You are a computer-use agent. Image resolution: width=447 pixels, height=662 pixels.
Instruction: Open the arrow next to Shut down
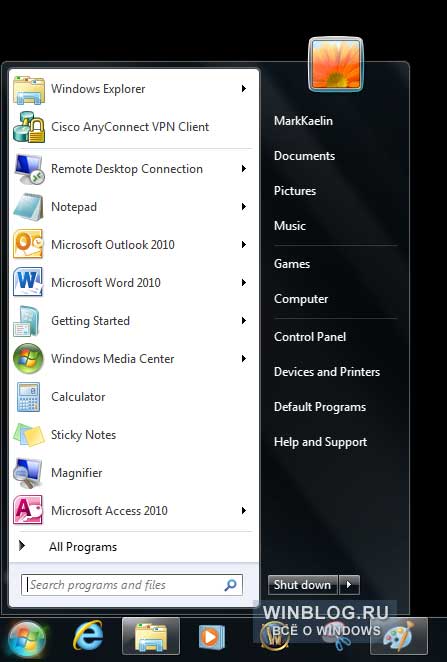349,585
